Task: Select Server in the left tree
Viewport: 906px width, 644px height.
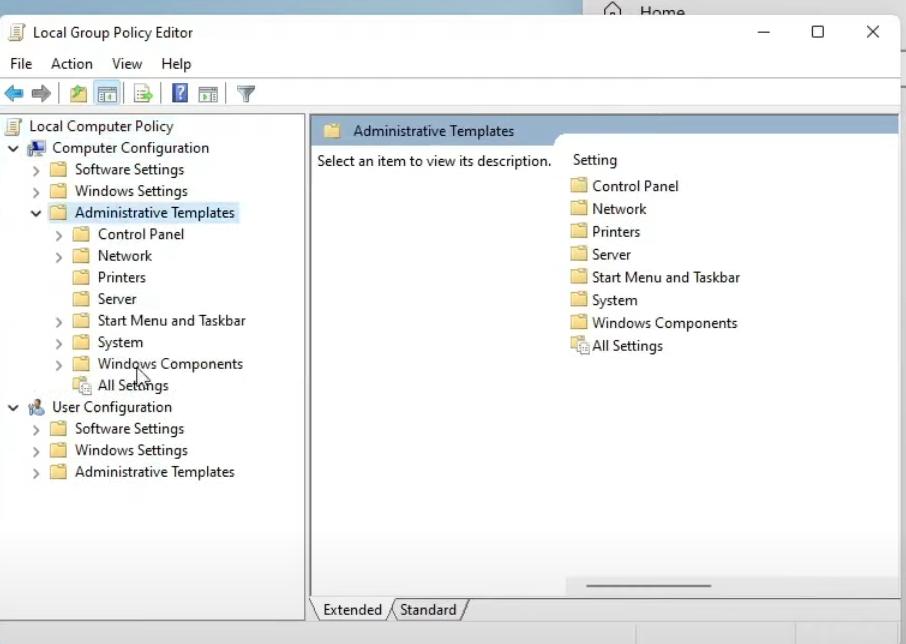Action: 117,299
